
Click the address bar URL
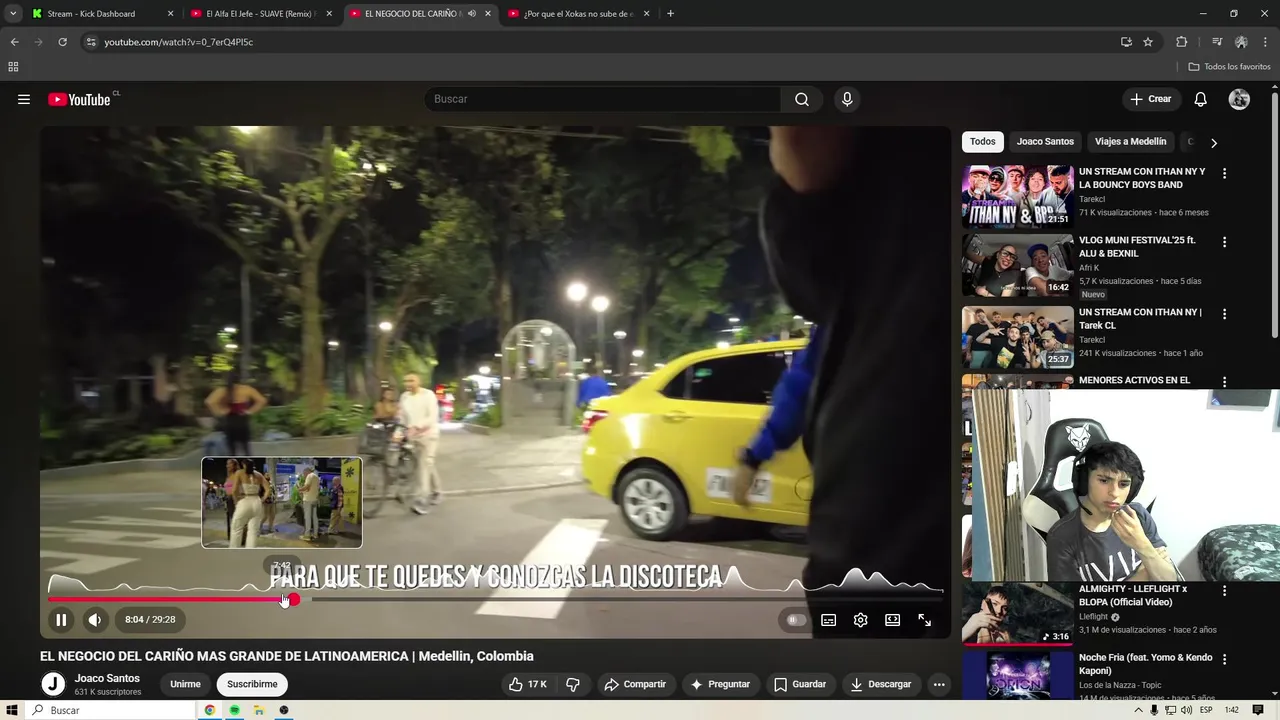pyautogui.click(x=179, y=42)
